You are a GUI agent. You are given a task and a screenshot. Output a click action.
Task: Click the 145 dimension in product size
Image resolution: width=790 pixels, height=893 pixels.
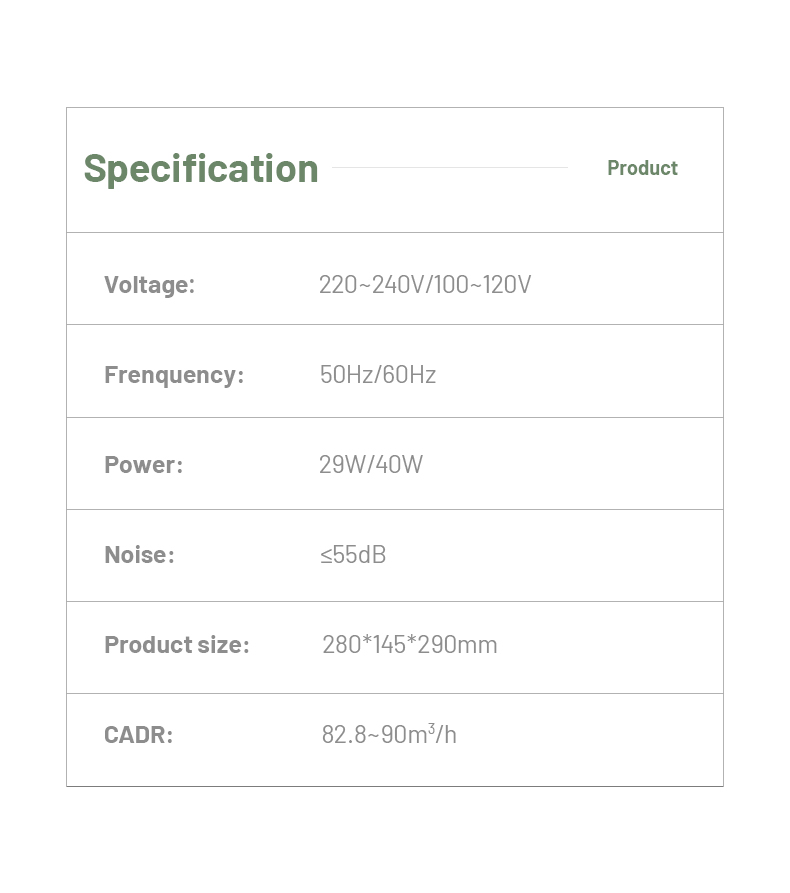[x=389, y=645]
